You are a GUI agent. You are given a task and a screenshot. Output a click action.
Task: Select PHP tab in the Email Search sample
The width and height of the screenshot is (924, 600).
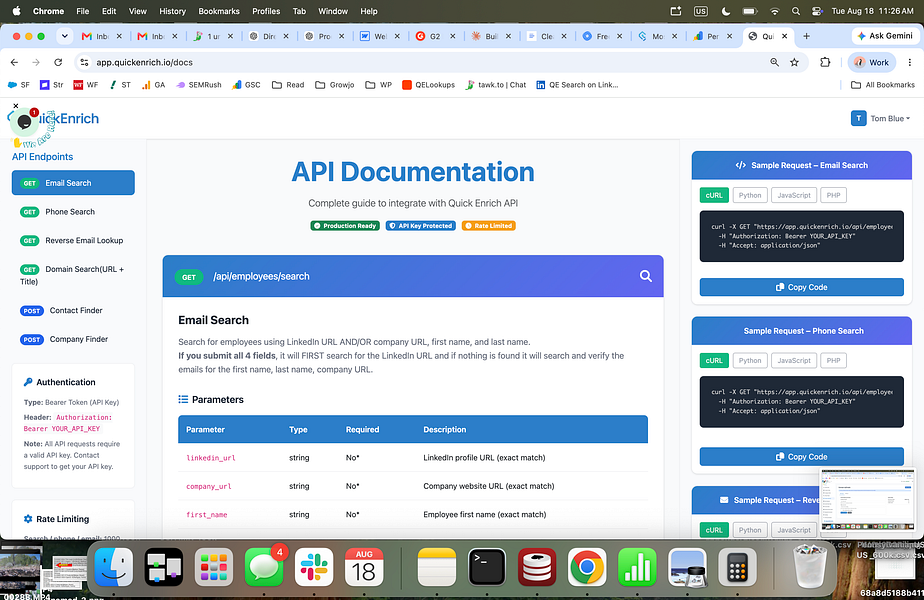(x=833, y=195)
